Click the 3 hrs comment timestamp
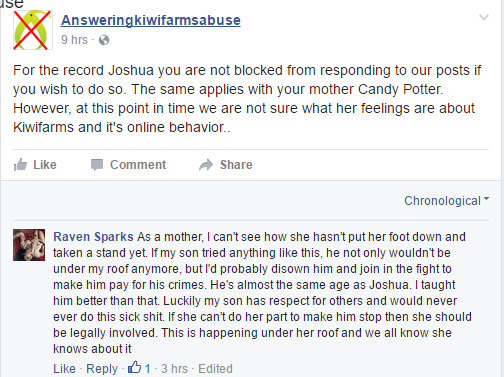The height and width of the screenshot is (377, 504). coord(175,369)
